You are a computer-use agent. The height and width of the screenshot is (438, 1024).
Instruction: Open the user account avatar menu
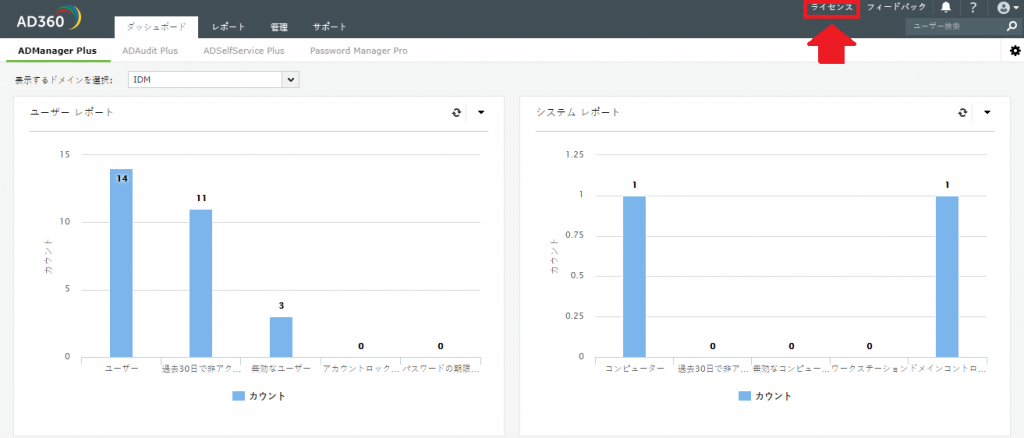coord(1006,8)
